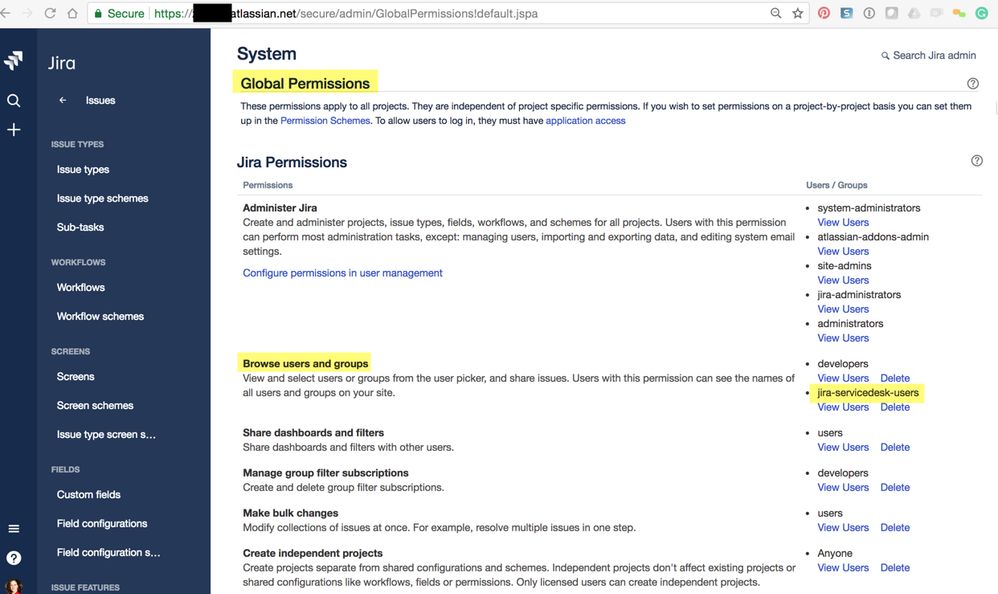View Users for jira-administrators group
The image size is (998, 594).
(843, 309)
